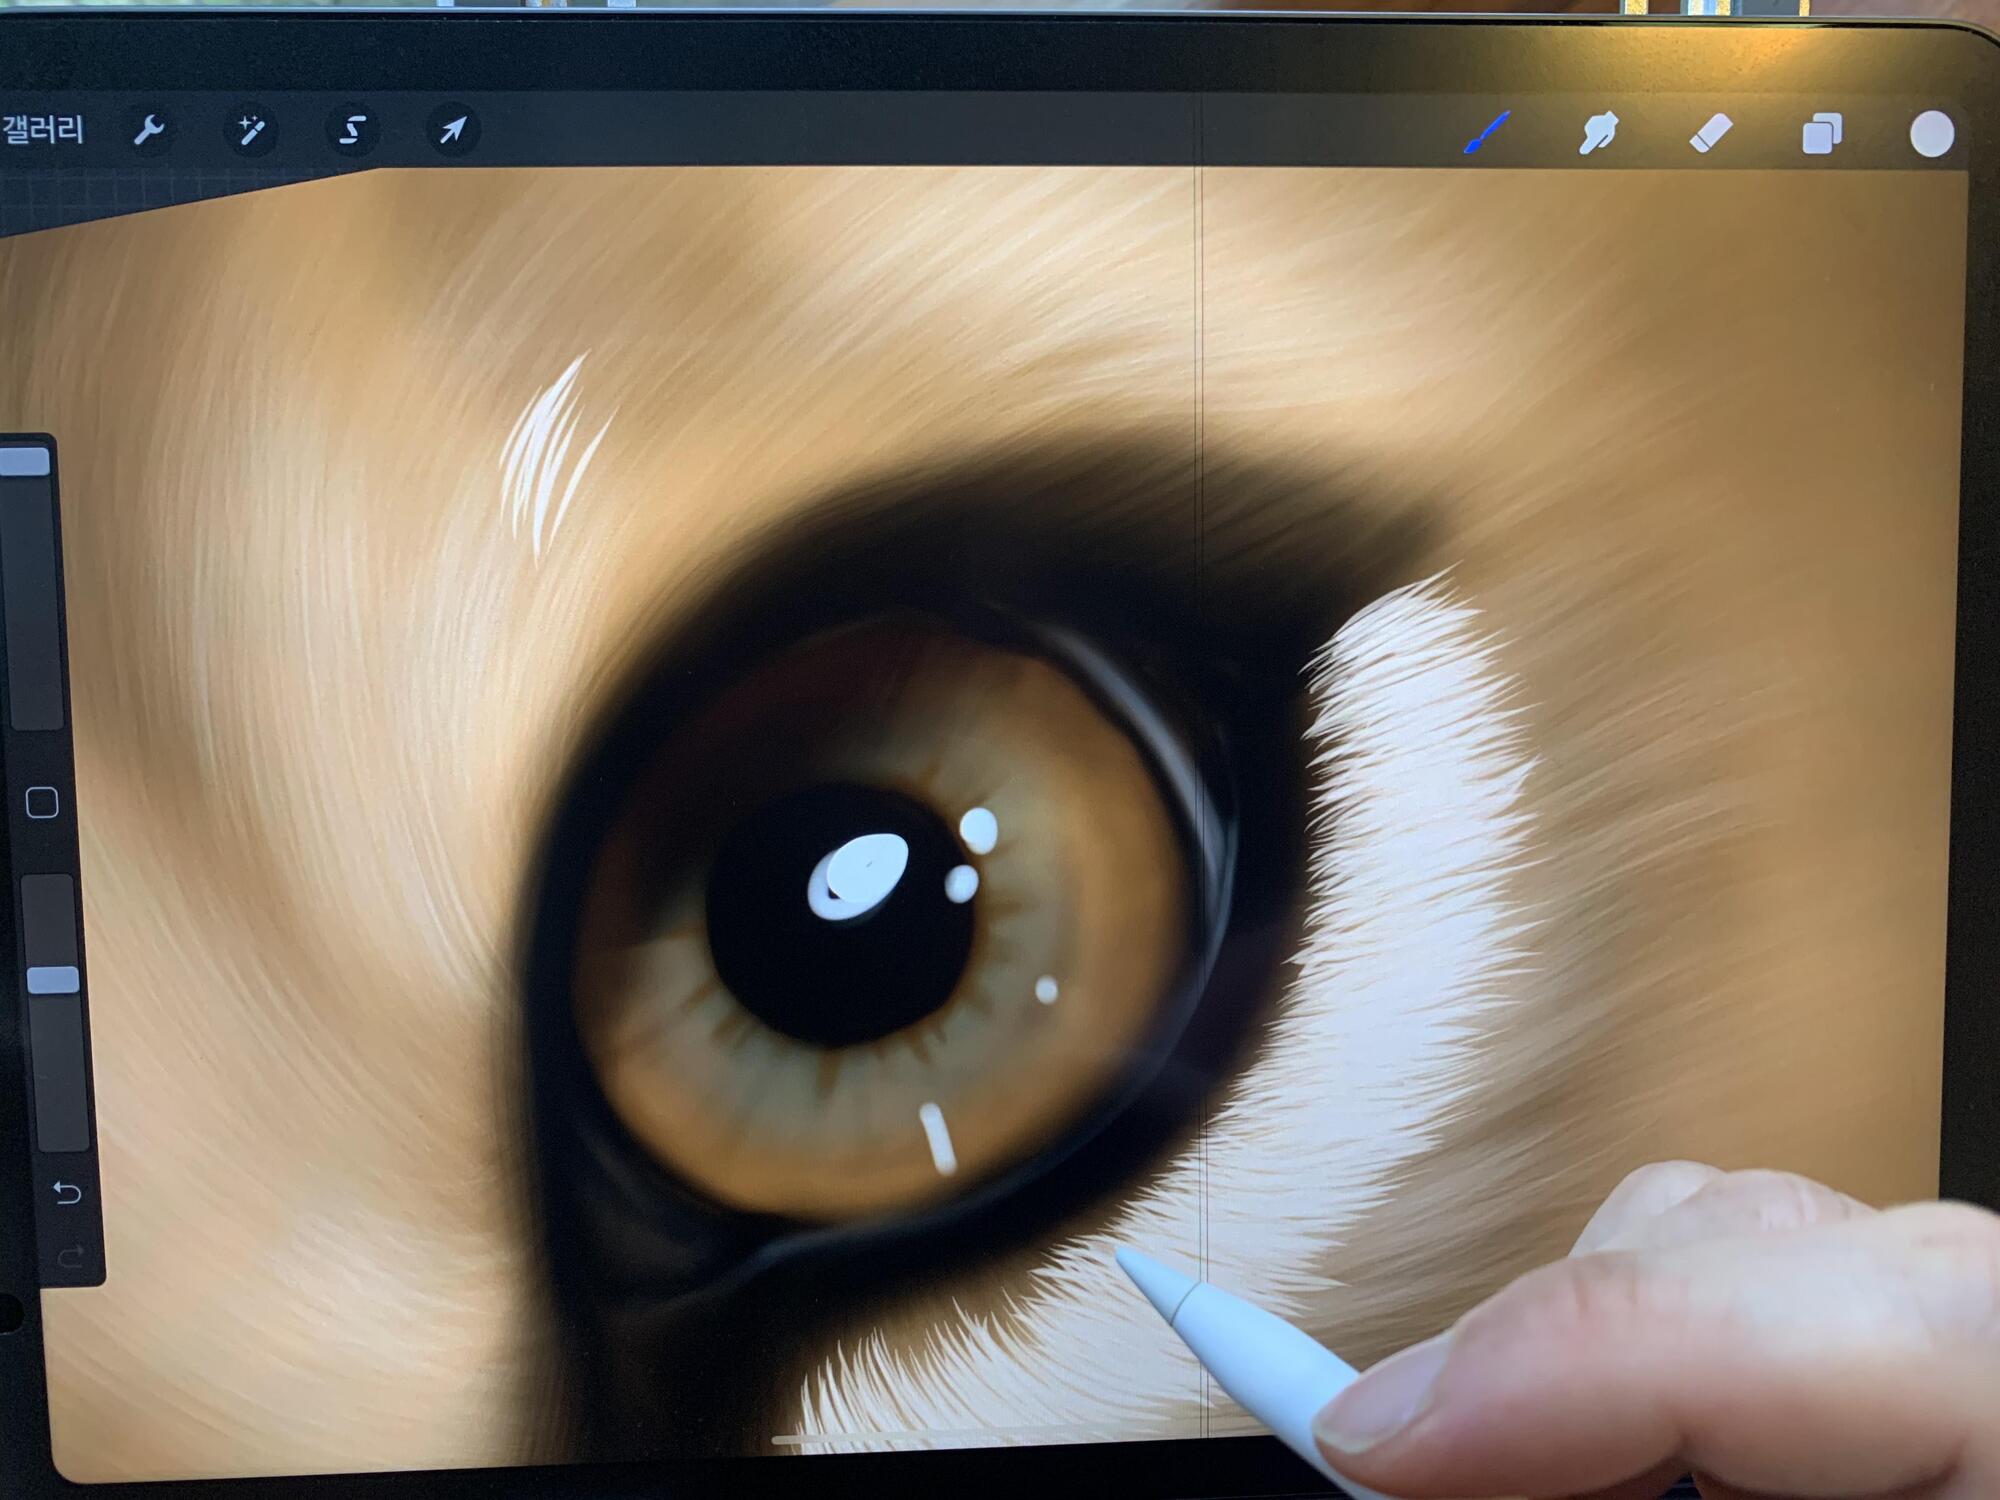This screenshot has width=2000, height=1500.
Task: Open the Actions wrench menu
Action: 150,130
